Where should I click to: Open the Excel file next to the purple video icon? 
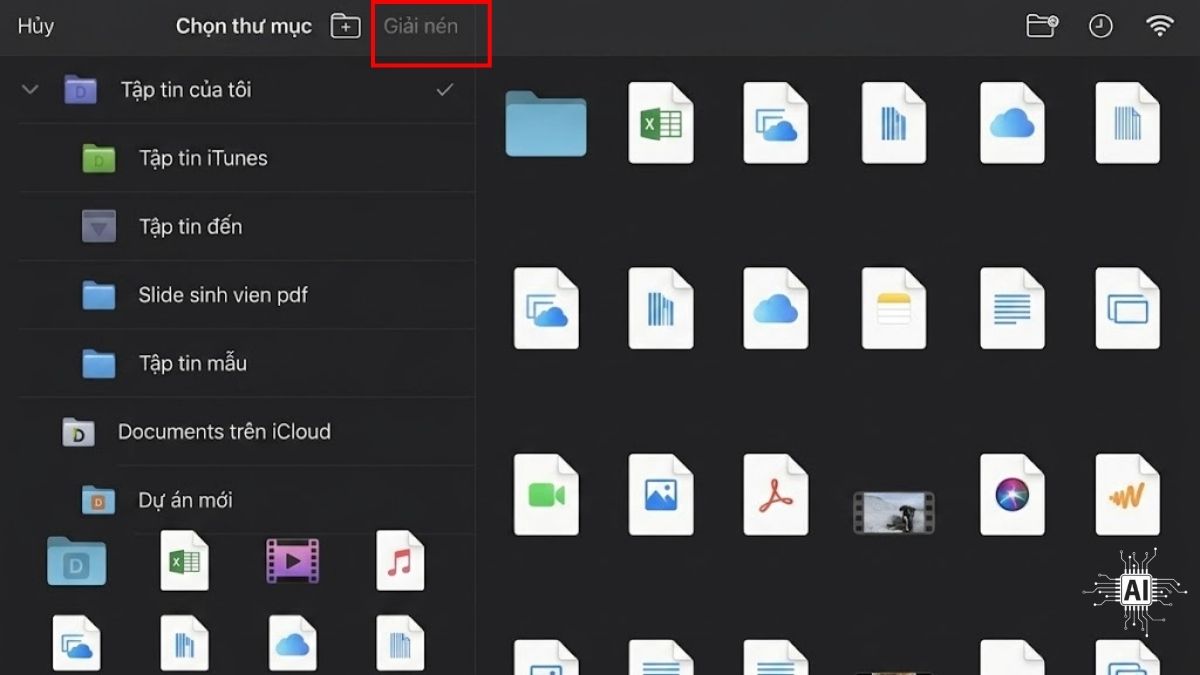click(x=185, y=560)
